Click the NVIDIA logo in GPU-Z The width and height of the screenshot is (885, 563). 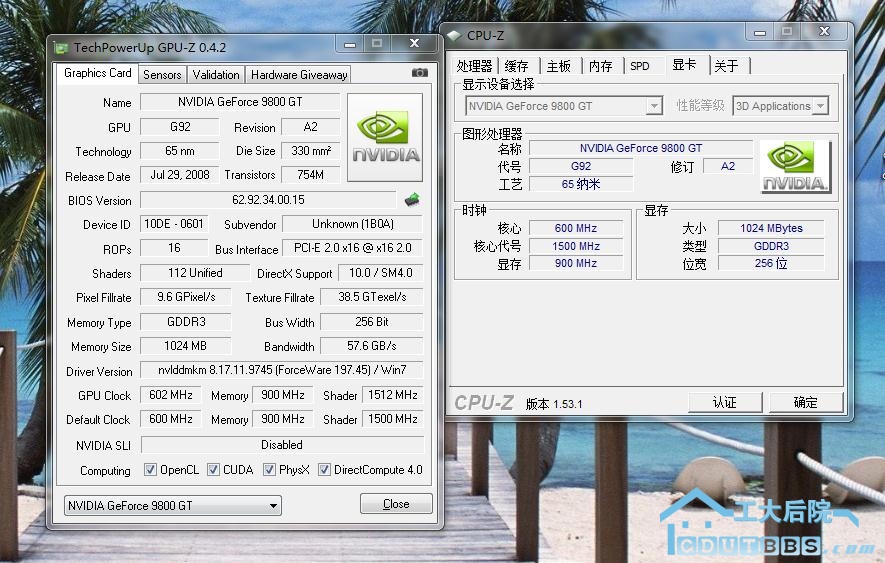(385, 137)
